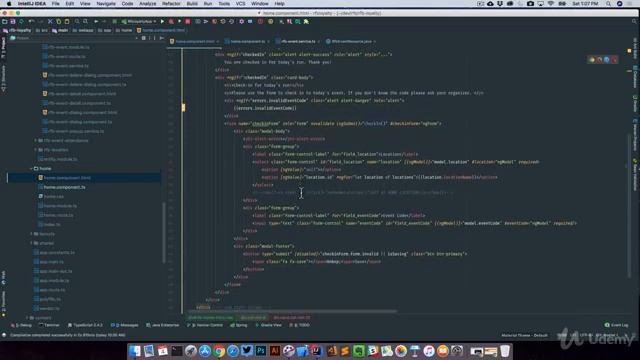Open the Messages tool window

pos(125,325)
